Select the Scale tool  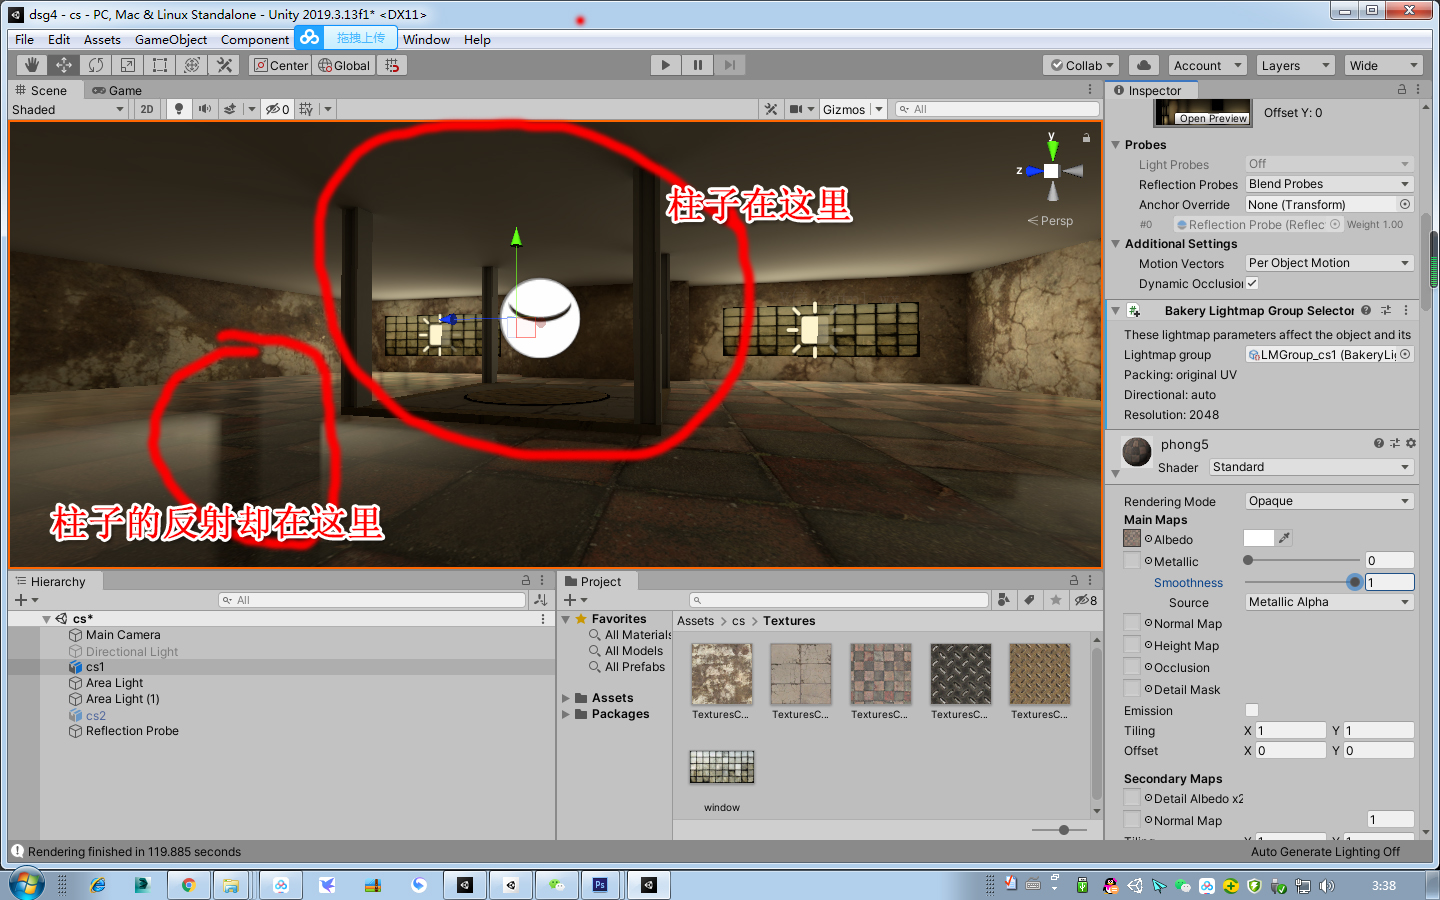click(x=128, y=65)
